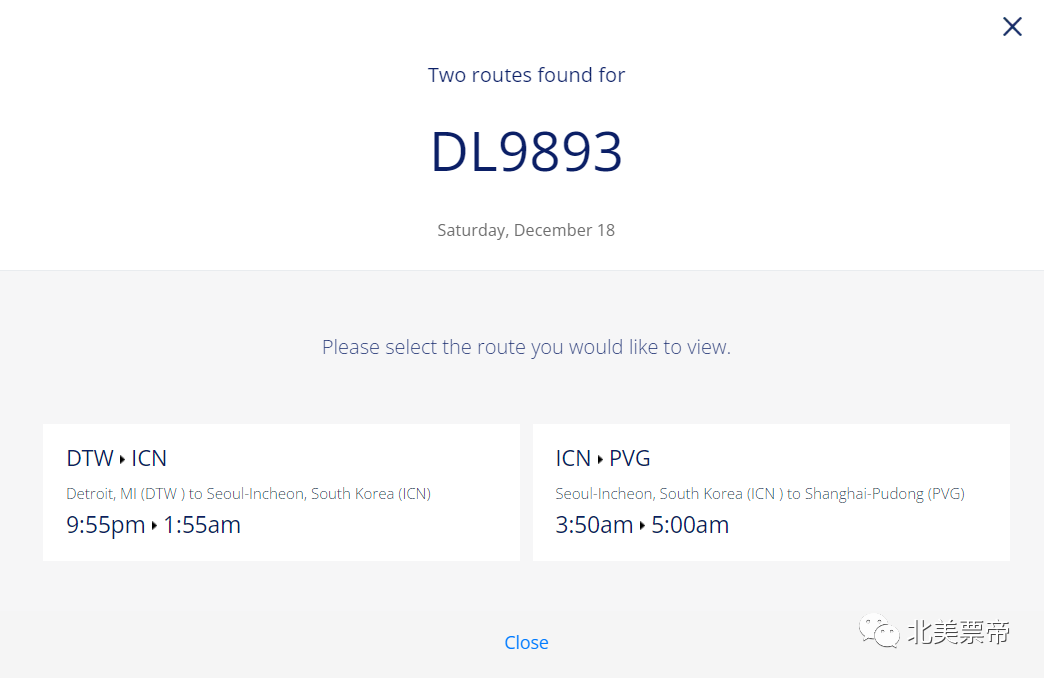
Task: Click the 'Two routes found for' text
Action: pyautogui.click(x=526, y=75)
